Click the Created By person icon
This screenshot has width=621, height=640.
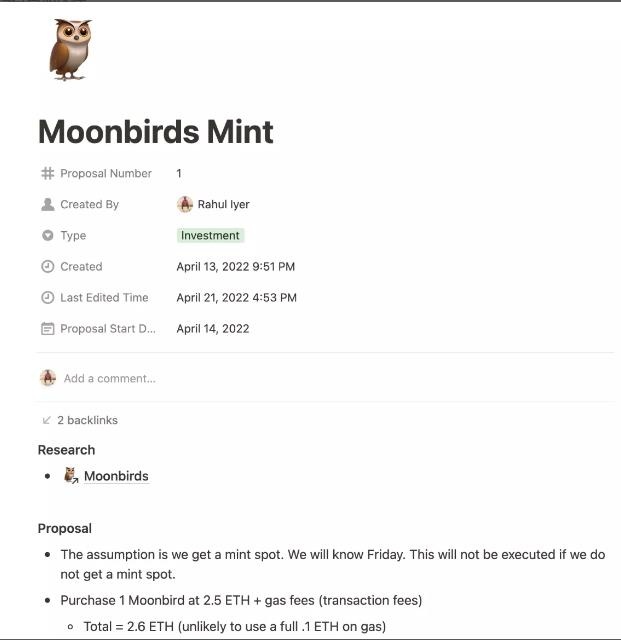(x=47, y=205)
